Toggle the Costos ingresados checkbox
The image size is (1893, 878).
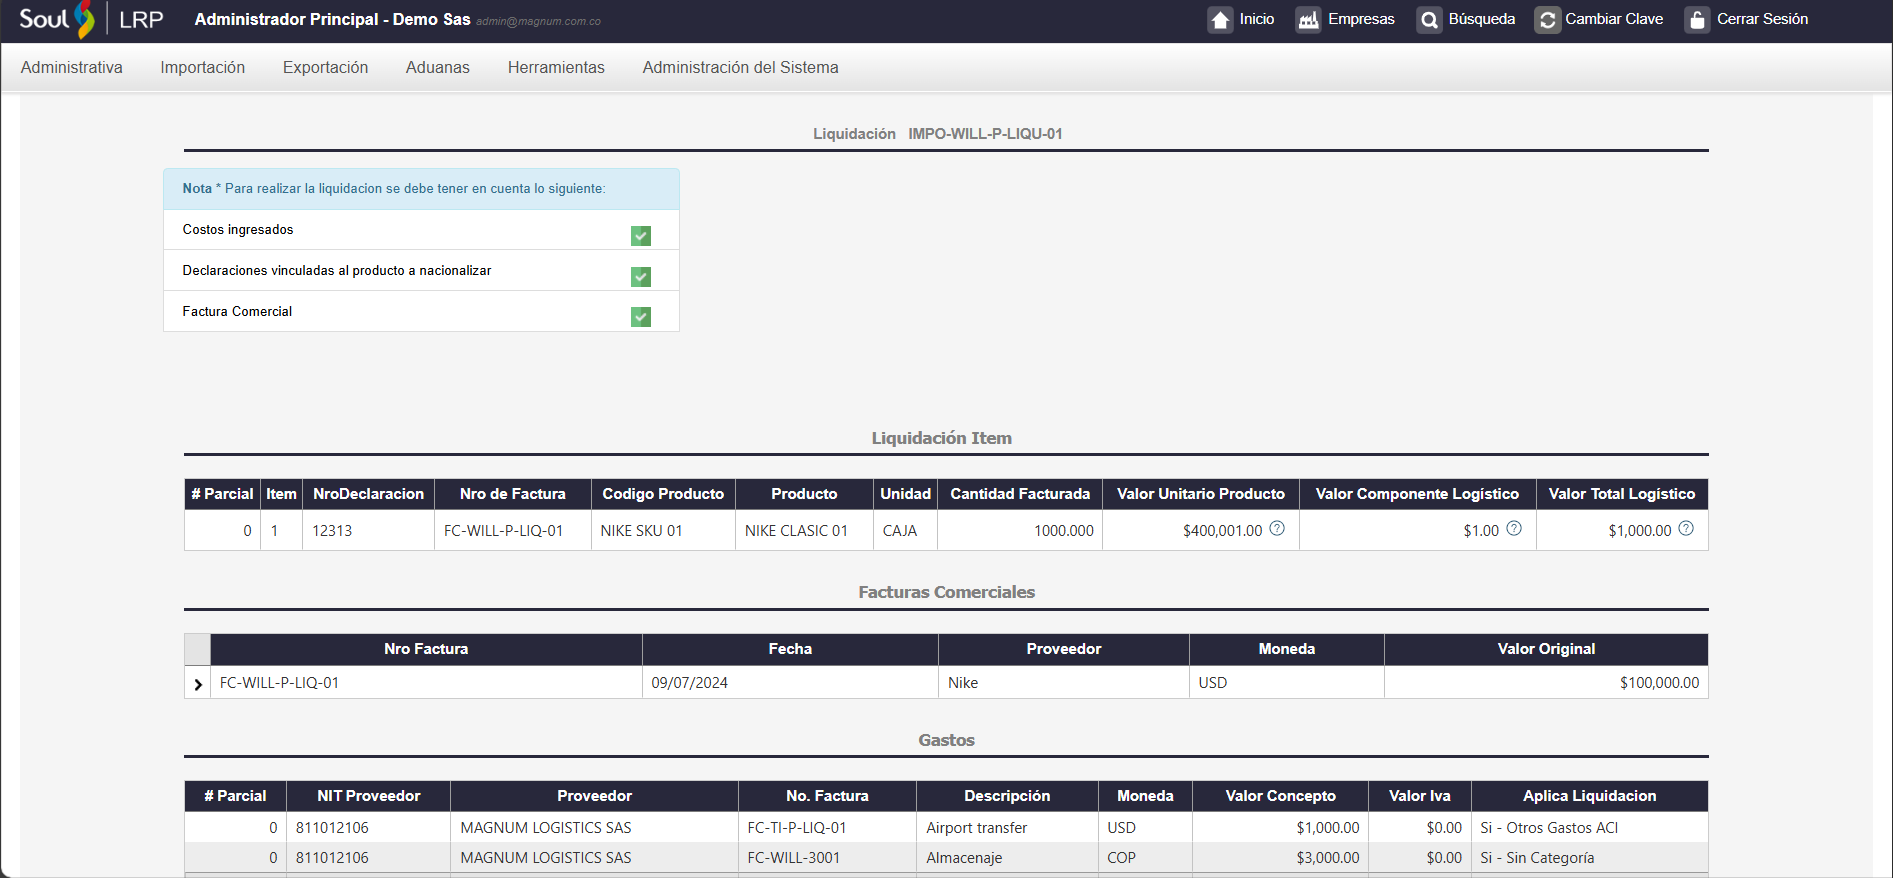point(641,236)
